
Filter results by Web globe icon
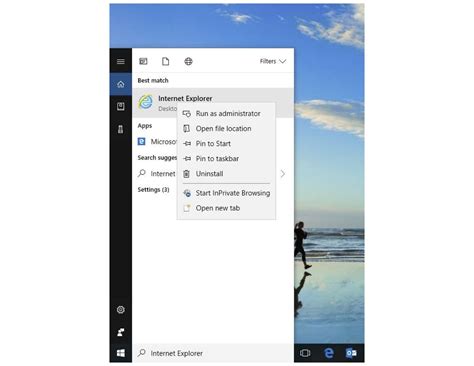click(188, 61)
